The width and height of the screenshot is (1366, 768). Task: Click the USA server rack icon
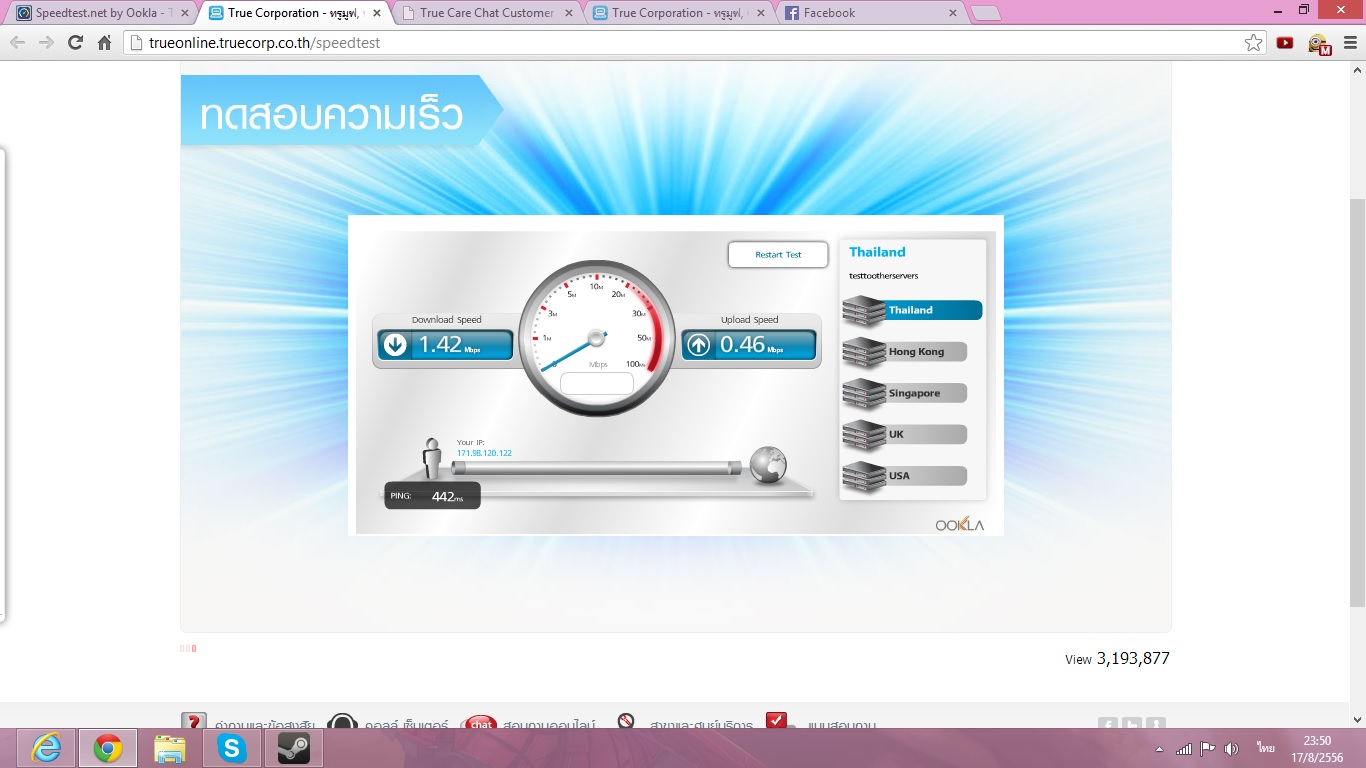tap(864, 477)
